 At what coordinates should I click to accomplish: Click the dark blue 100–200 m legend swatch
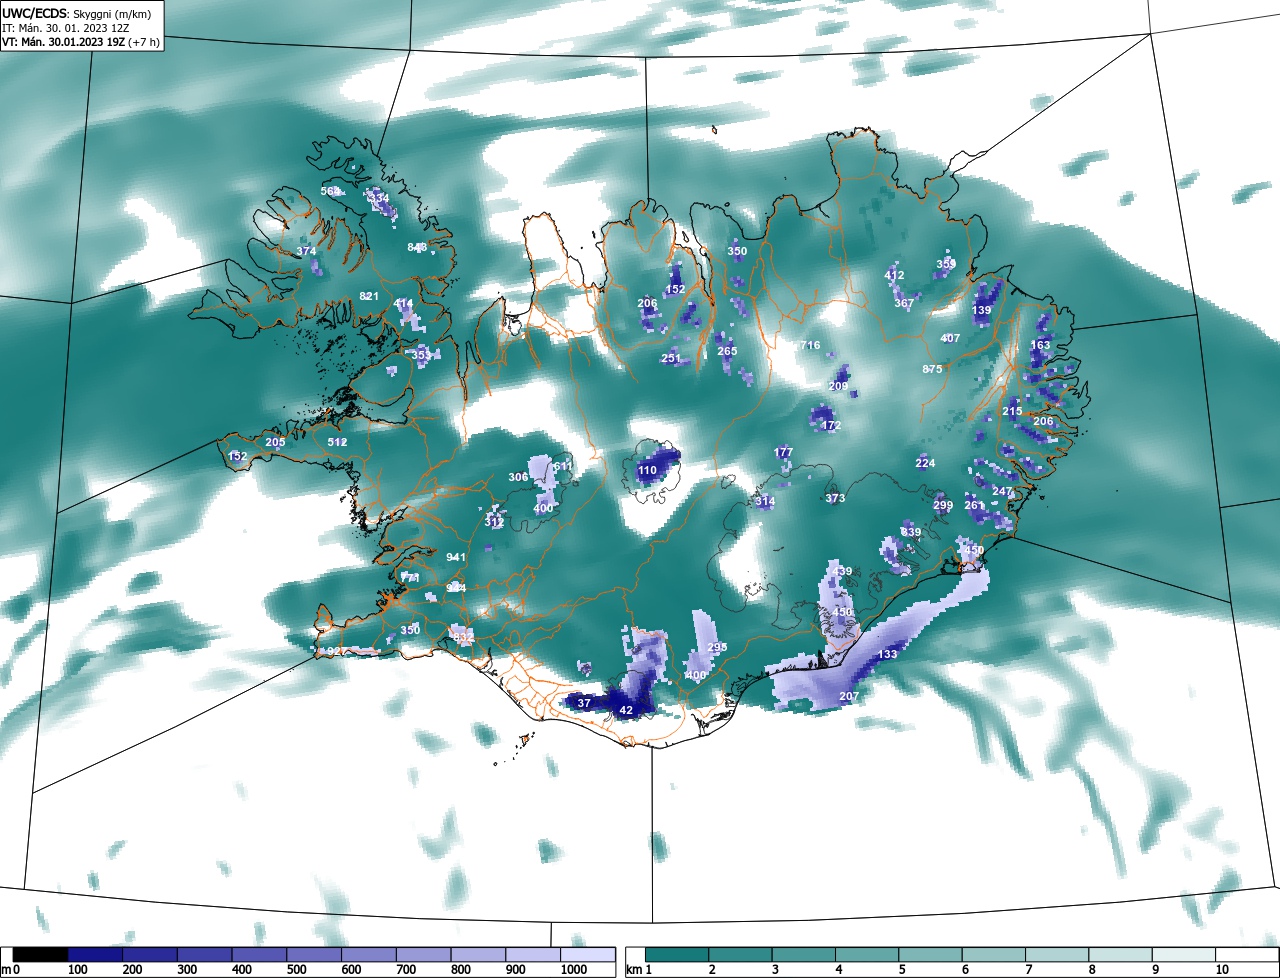[95, 955]
